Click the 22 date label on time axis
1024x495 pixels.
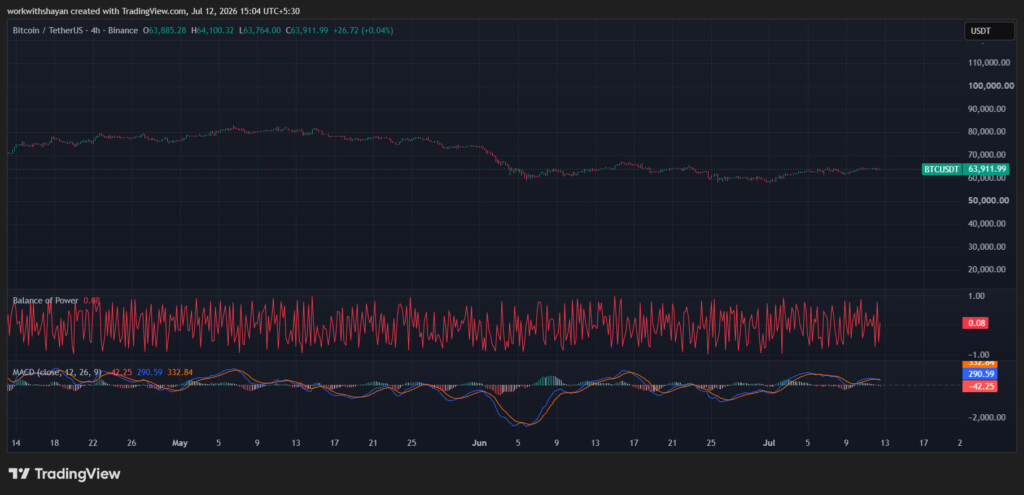pos(93,443)
